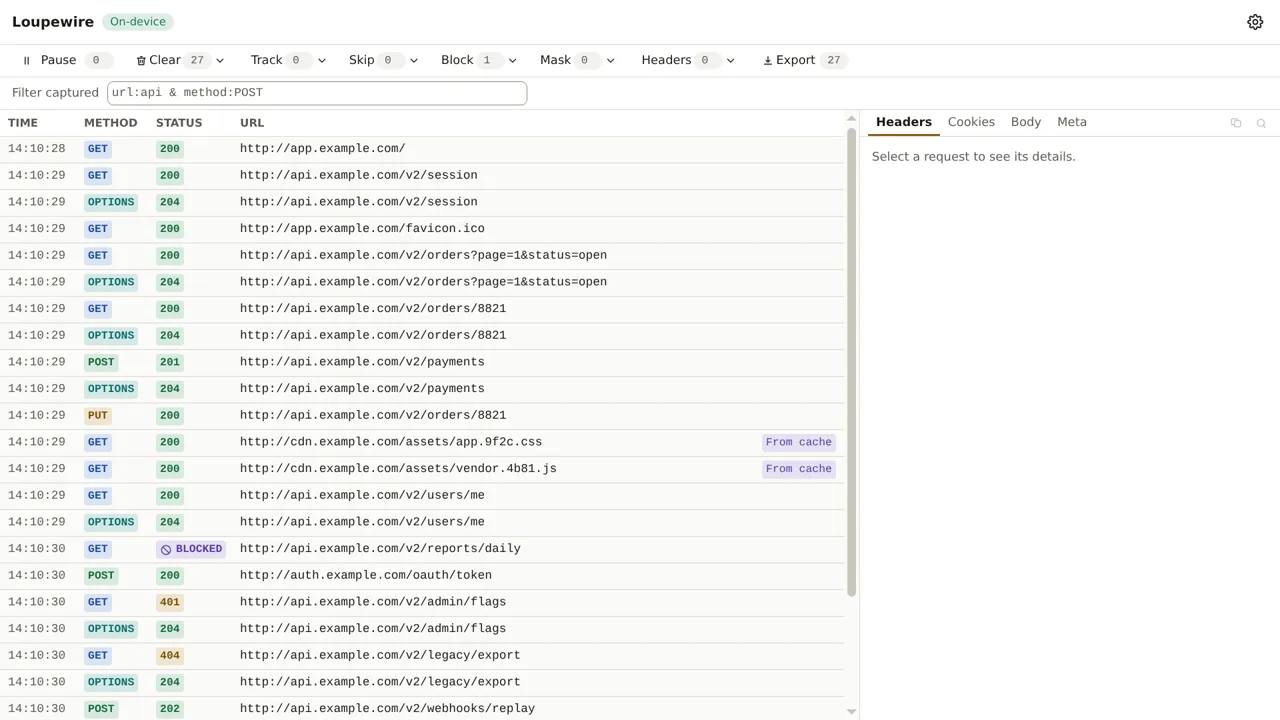Sort by the METHOD column header
Image resolution: width=1280 pixels, height=720 pixels.
(110, 123)
